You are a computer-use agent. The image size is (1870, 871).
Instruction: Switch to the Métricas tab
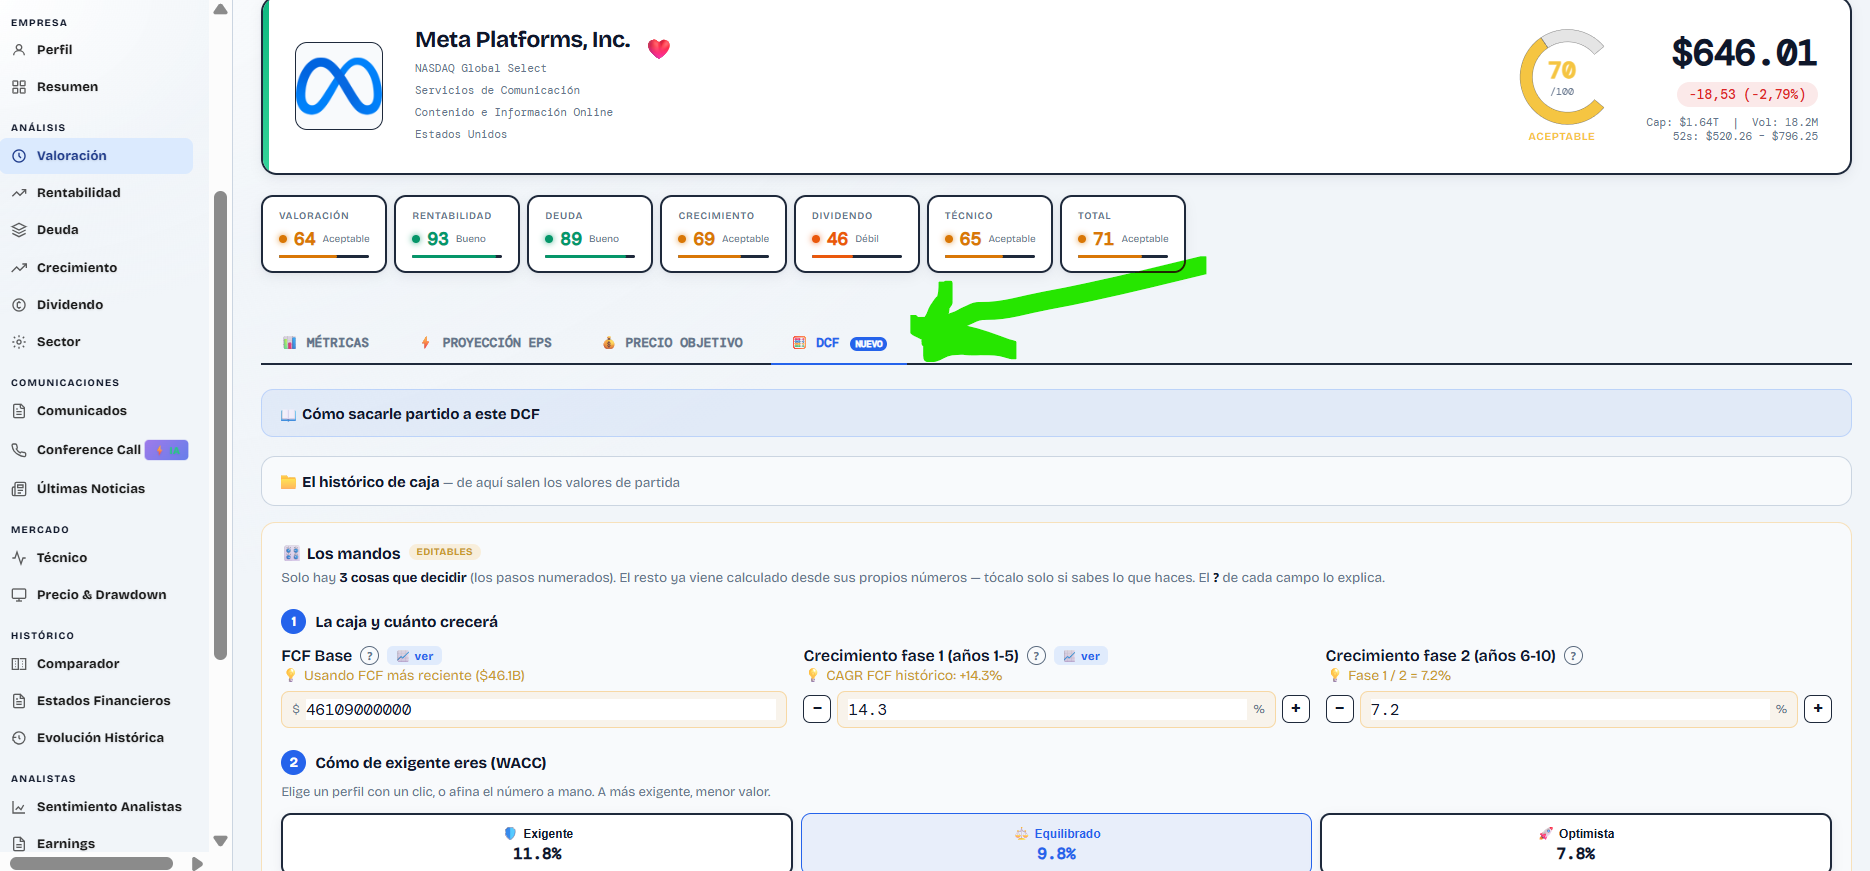click(x=326, y=343)
